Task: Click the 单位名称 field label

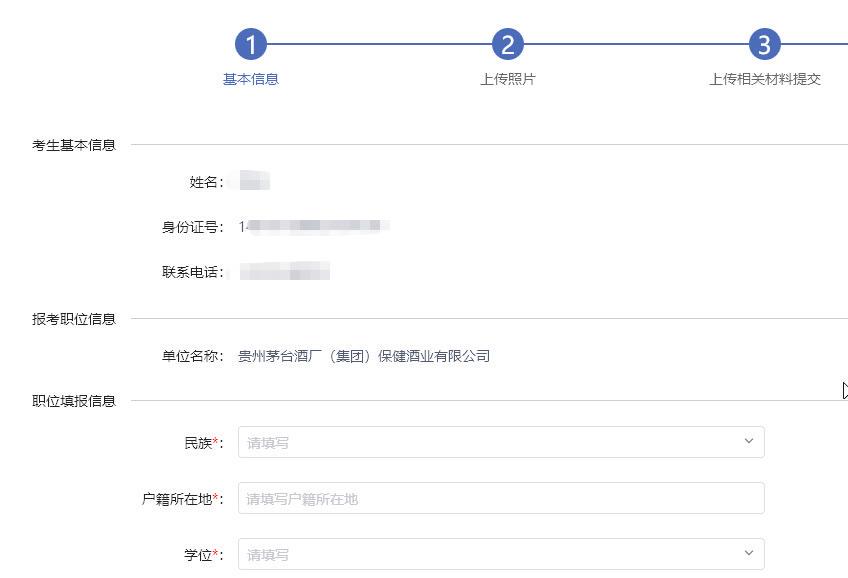Action: coord(192,356)
